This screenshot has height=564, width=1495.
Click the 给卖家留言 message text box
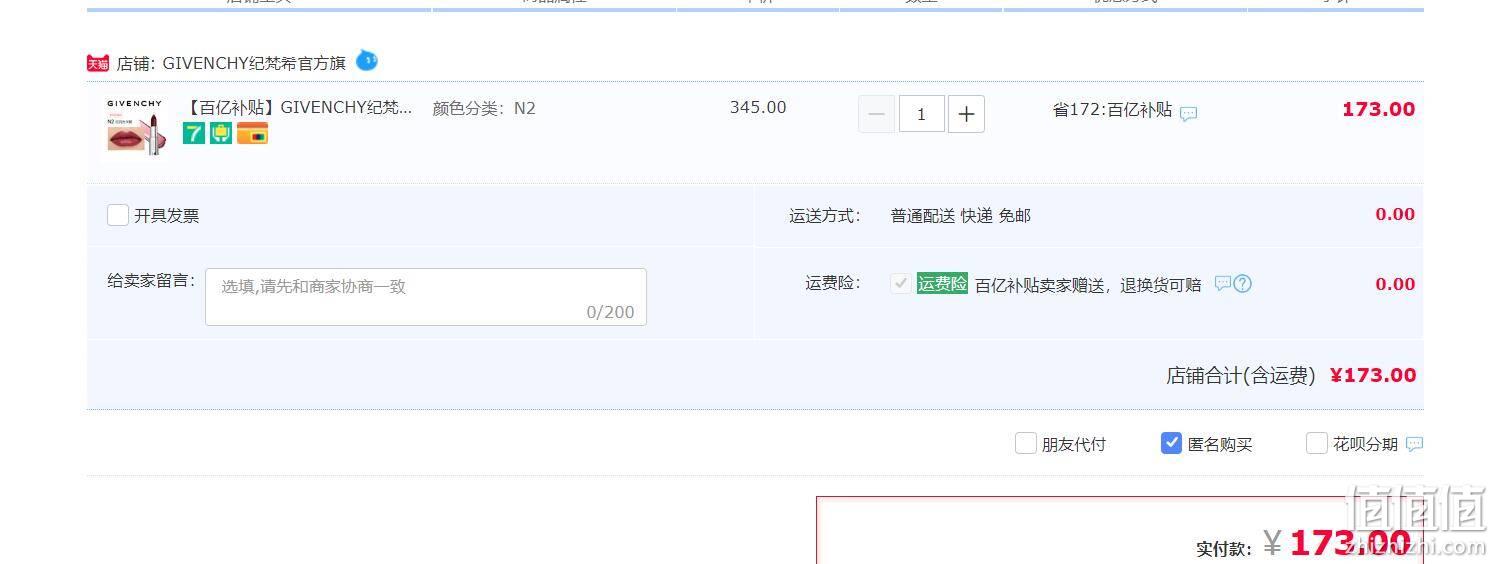coord(426,297)
